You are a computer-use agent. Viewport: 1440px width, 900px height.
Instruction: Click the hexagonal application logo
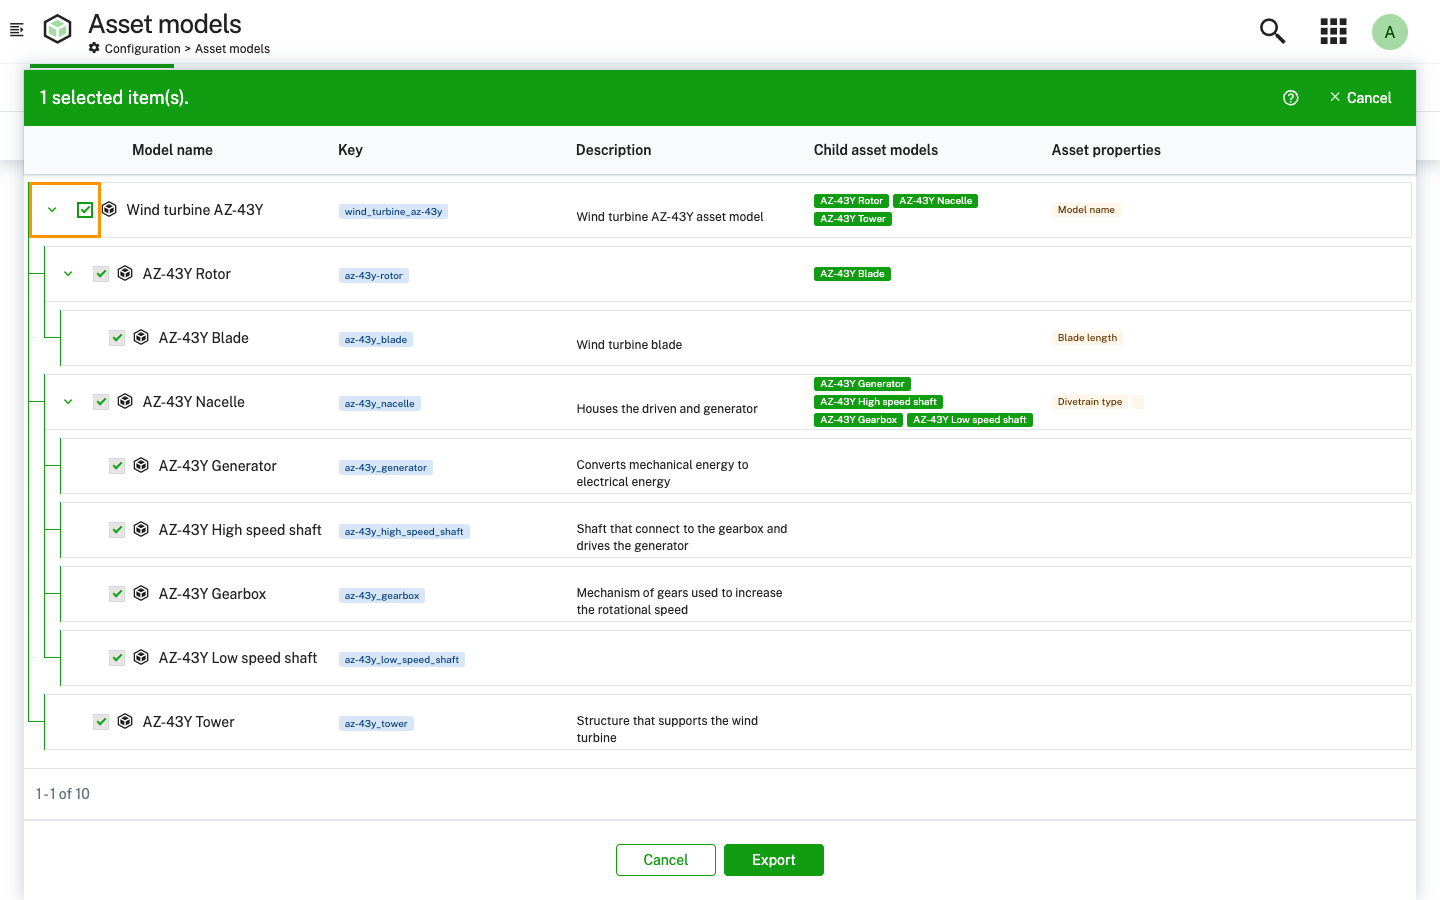tap(57, 29)
